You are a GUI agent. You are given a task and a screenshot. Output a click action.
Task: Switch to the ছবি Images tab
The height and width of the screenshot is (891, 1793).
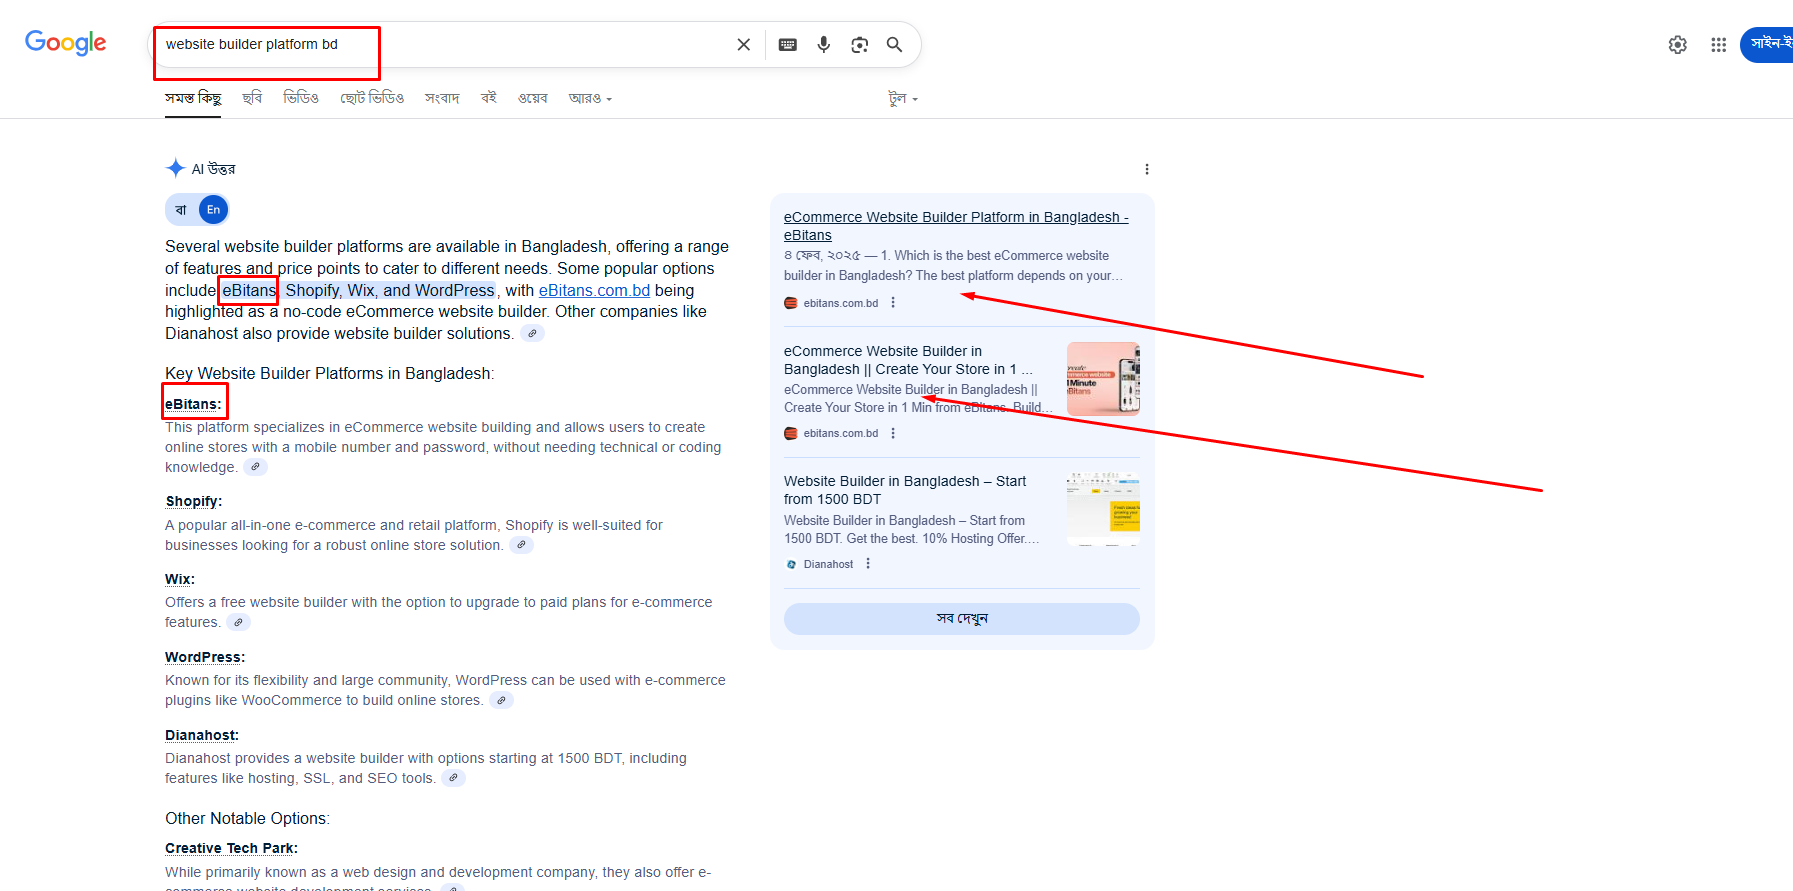click(x=252, y=98)
